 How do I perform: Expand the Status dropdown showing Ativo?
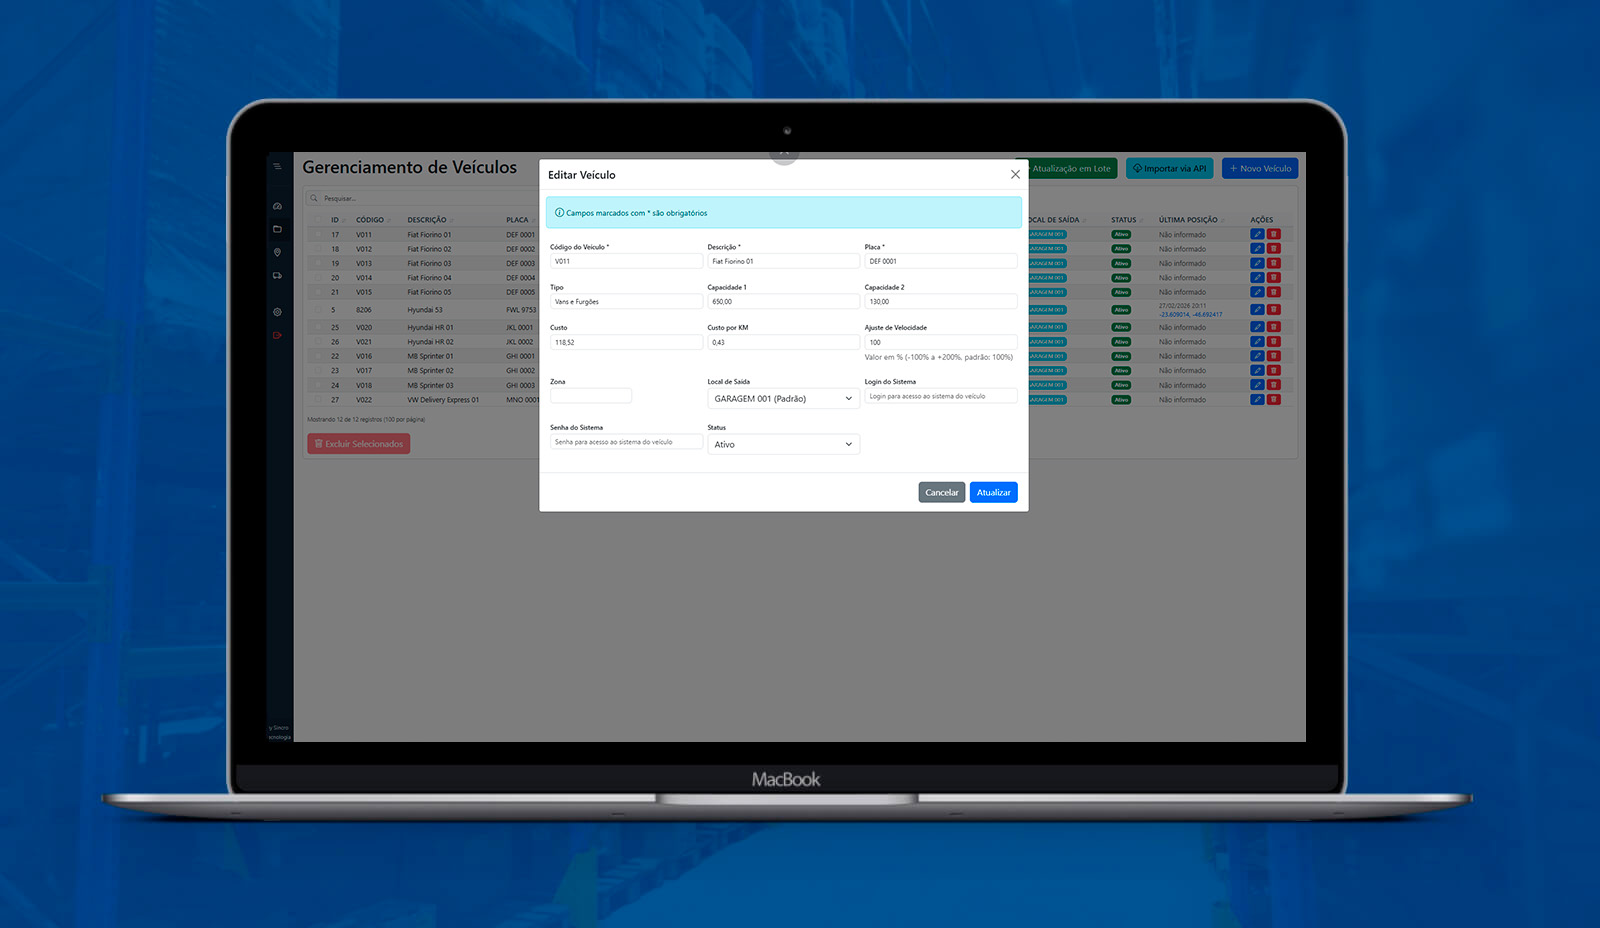click(783, 445)
